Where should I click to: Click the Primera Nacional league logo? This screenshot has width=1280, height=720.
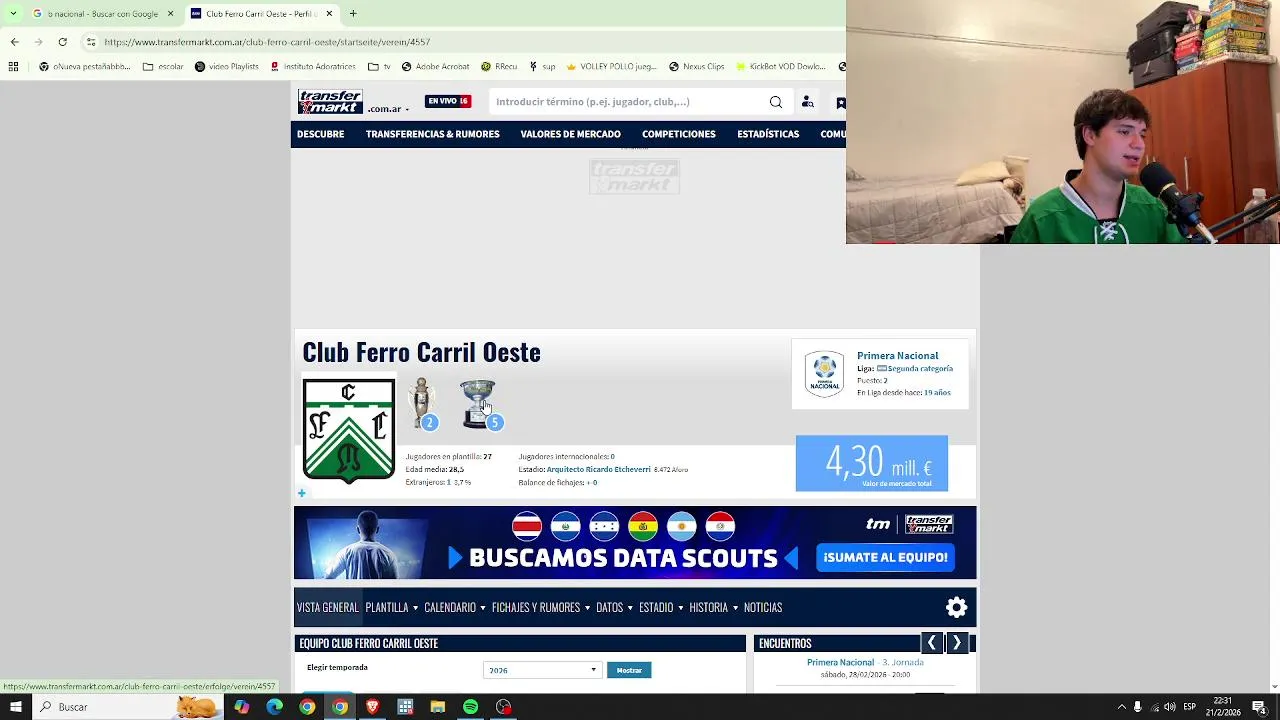[824, 375]
